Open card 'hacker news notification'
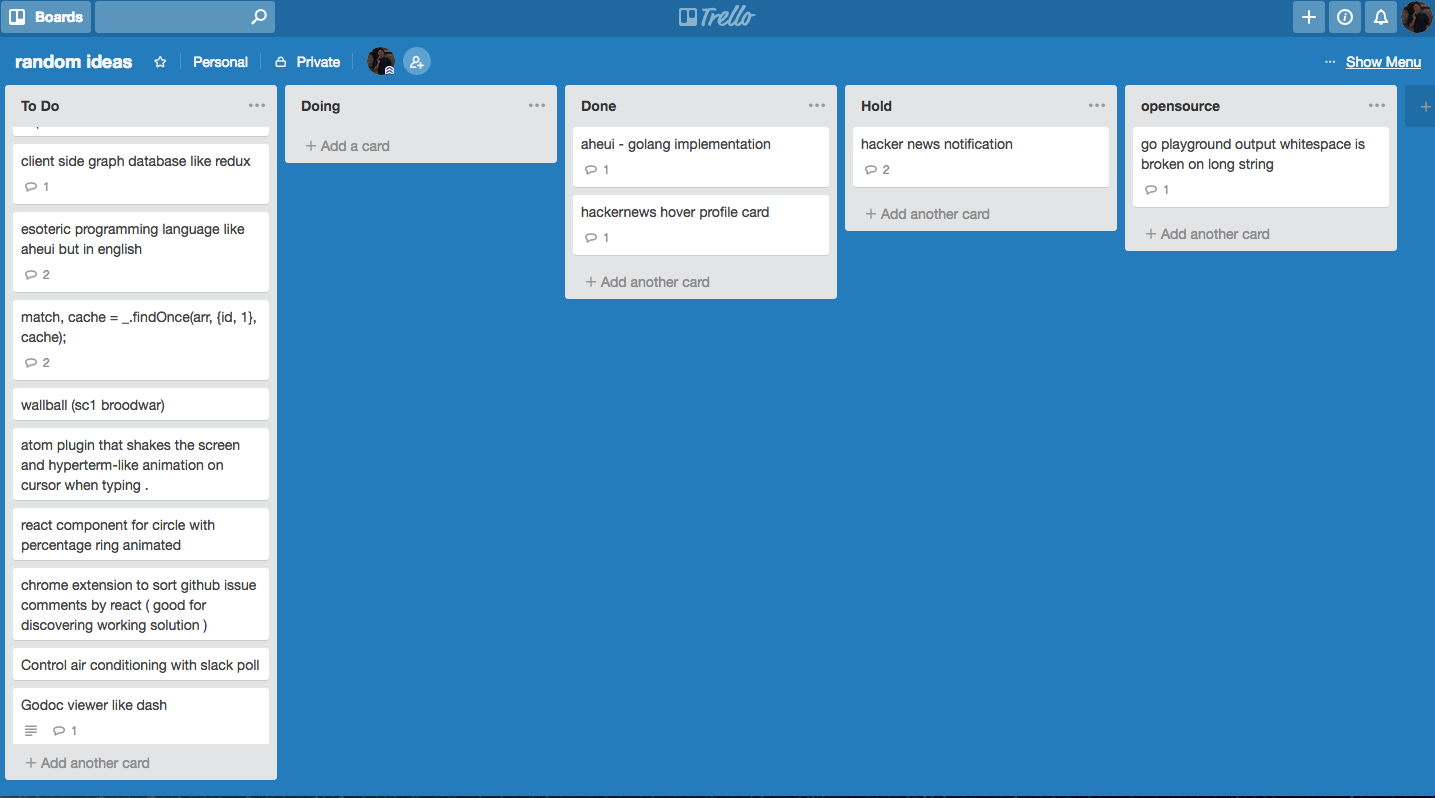This screenshot has width=1435, height=798. [981, 157]
